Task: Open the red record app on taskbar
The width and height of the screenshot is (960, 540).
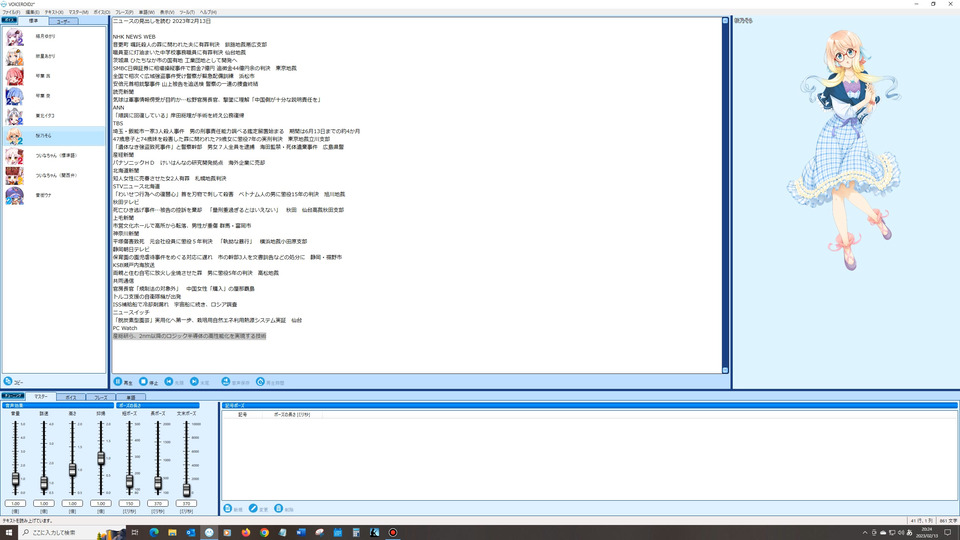Action: (392, 533)
